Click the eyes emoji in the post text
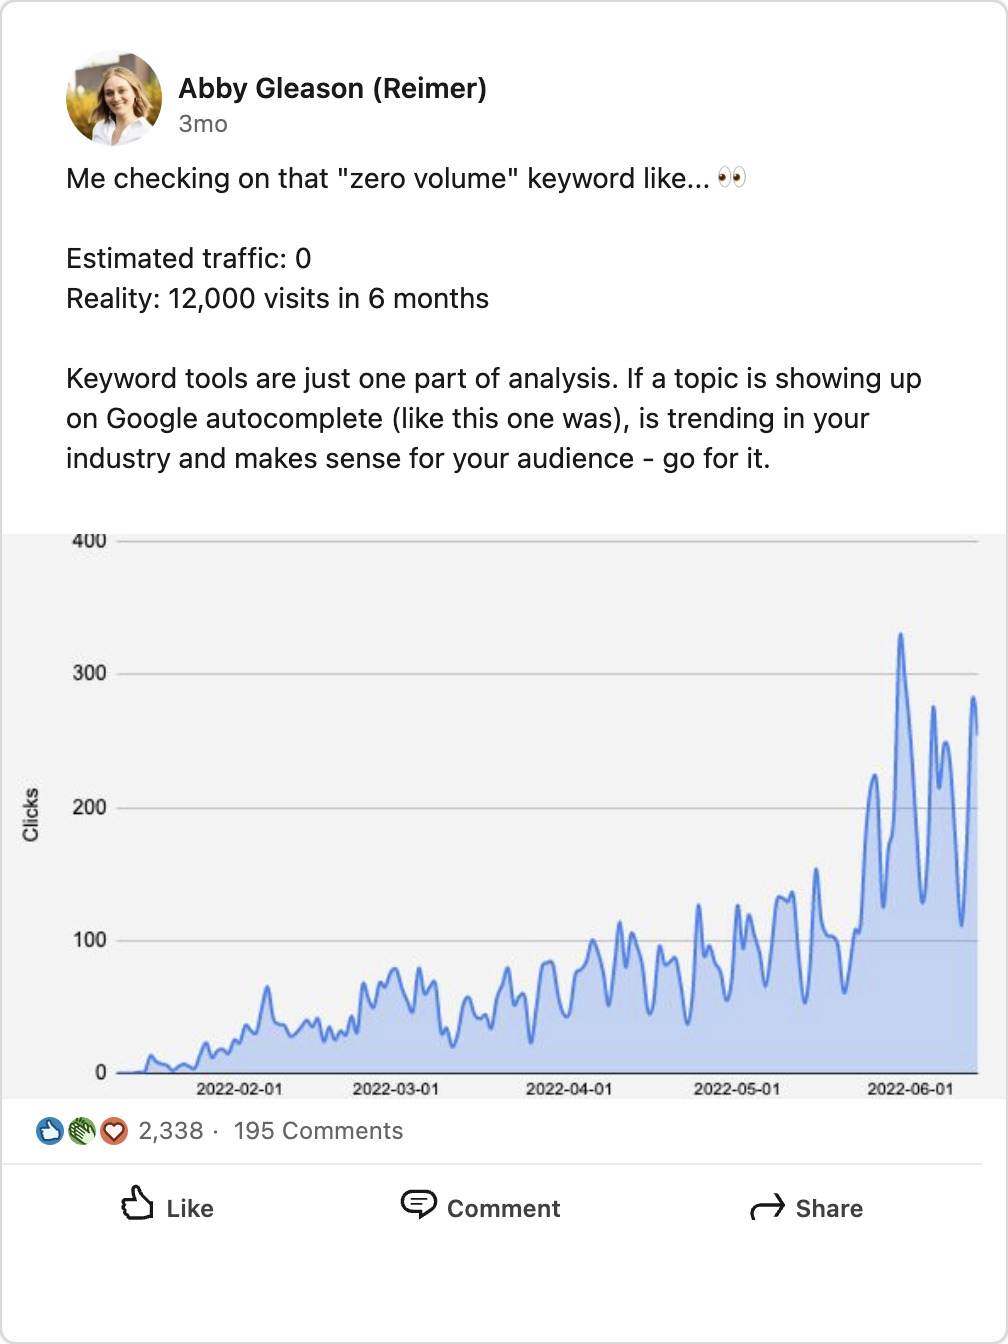This screenshot has height=1344, width=1008. [733, 178]
